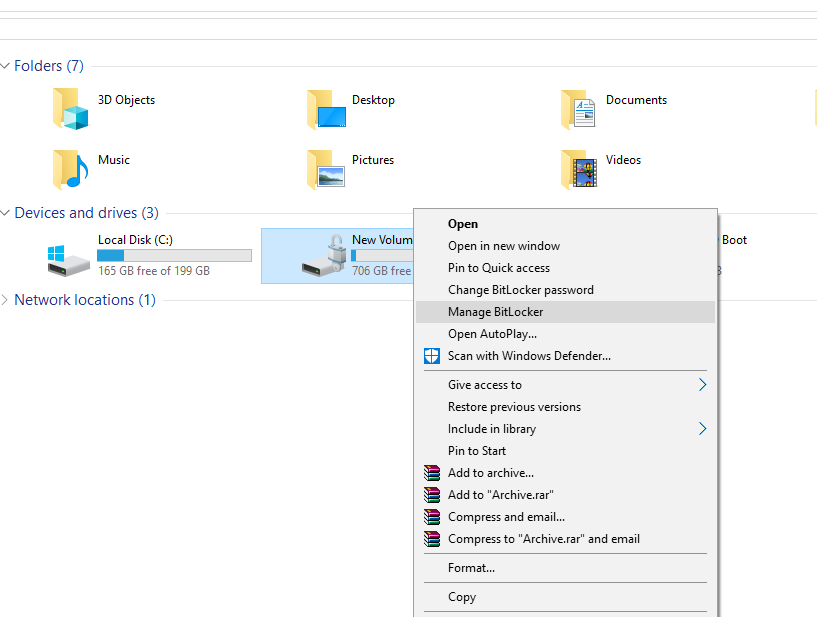This screenshot has width=817, height=617.
Task: Click the Local Disk (C:) usage bar
Action: point(174,255)
